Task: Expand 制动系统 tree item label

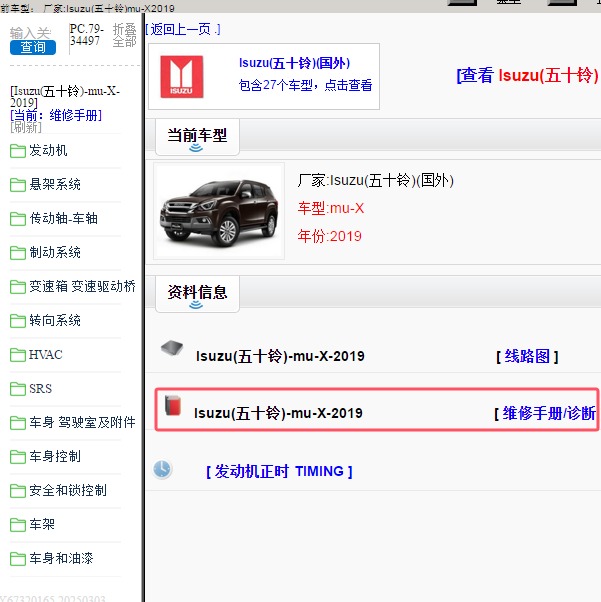Action: (x=55, y=252)
